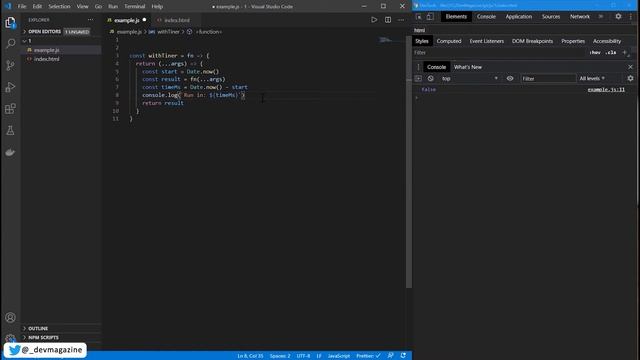Open console drawer more options menu

coord(418,67)
